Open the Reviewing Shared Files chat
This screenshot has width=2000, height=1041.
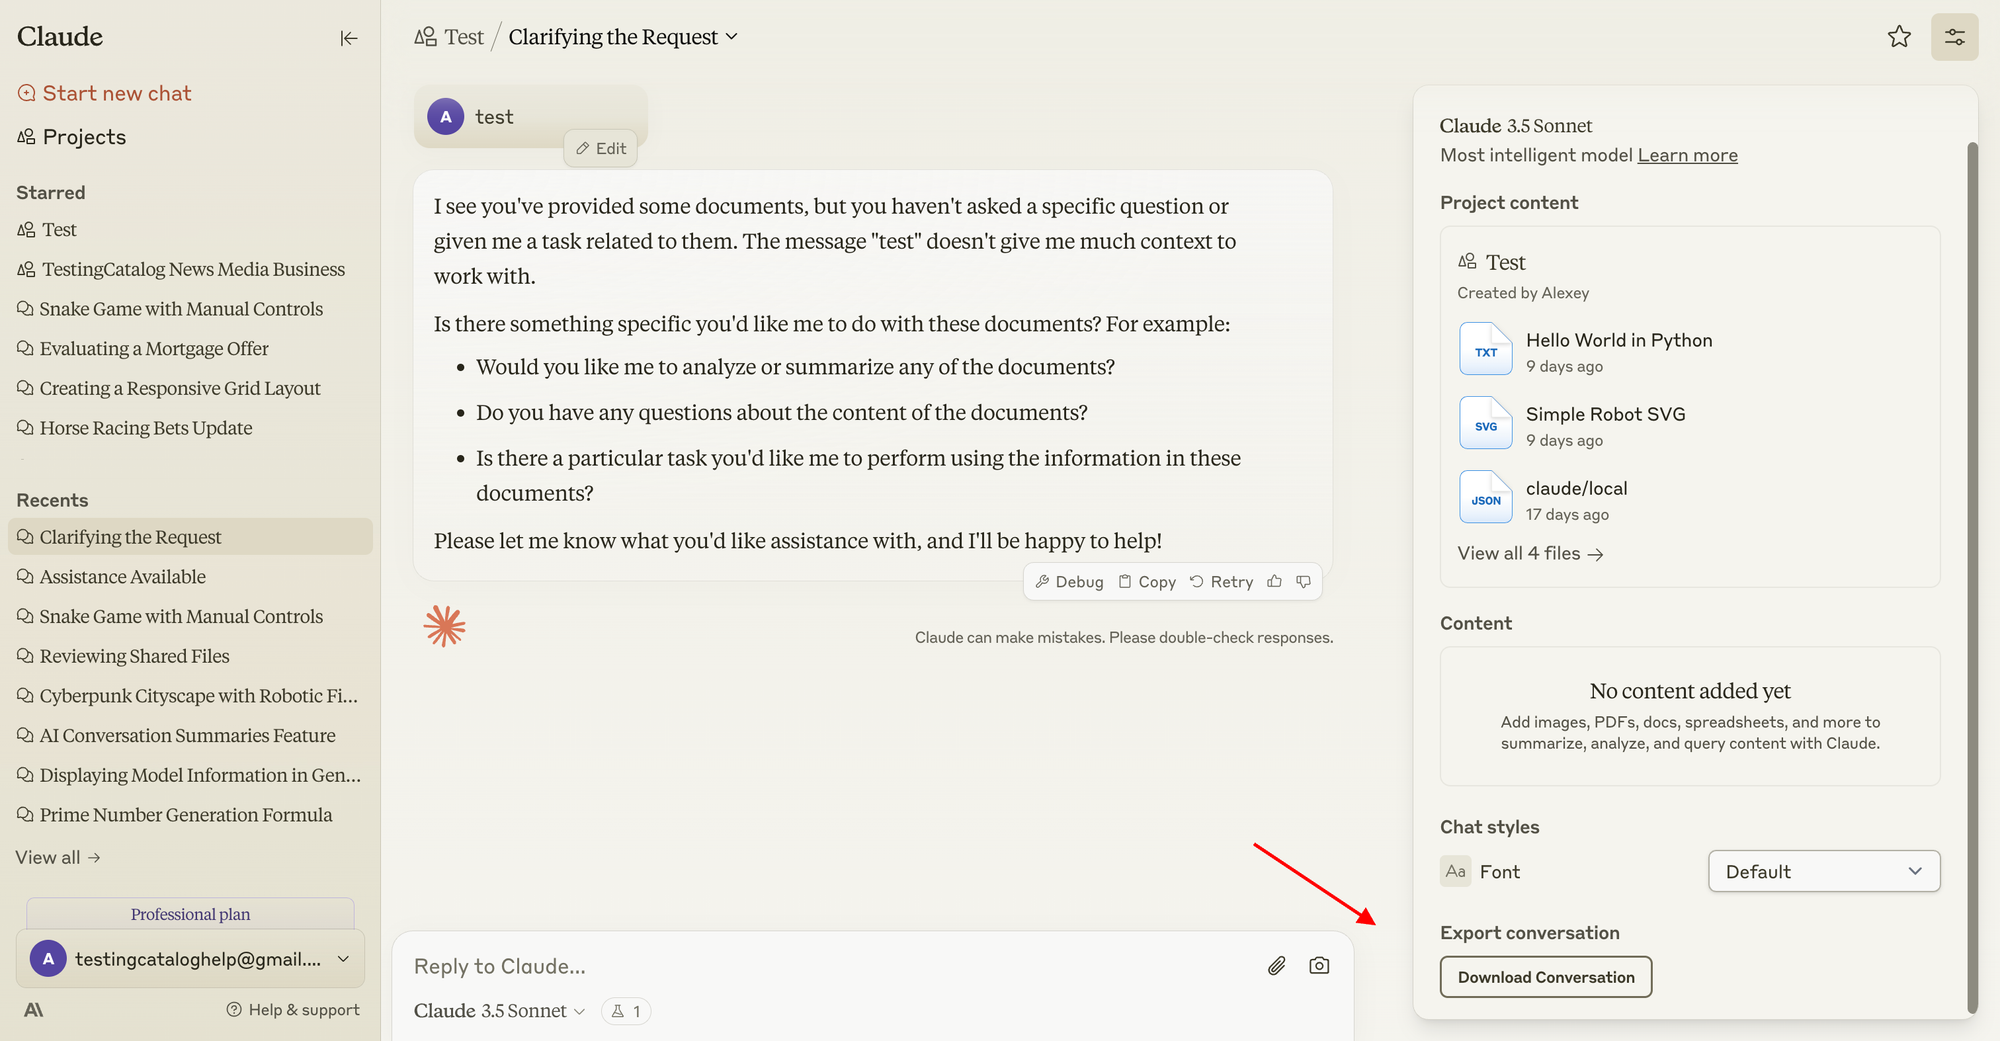point(190,656)
